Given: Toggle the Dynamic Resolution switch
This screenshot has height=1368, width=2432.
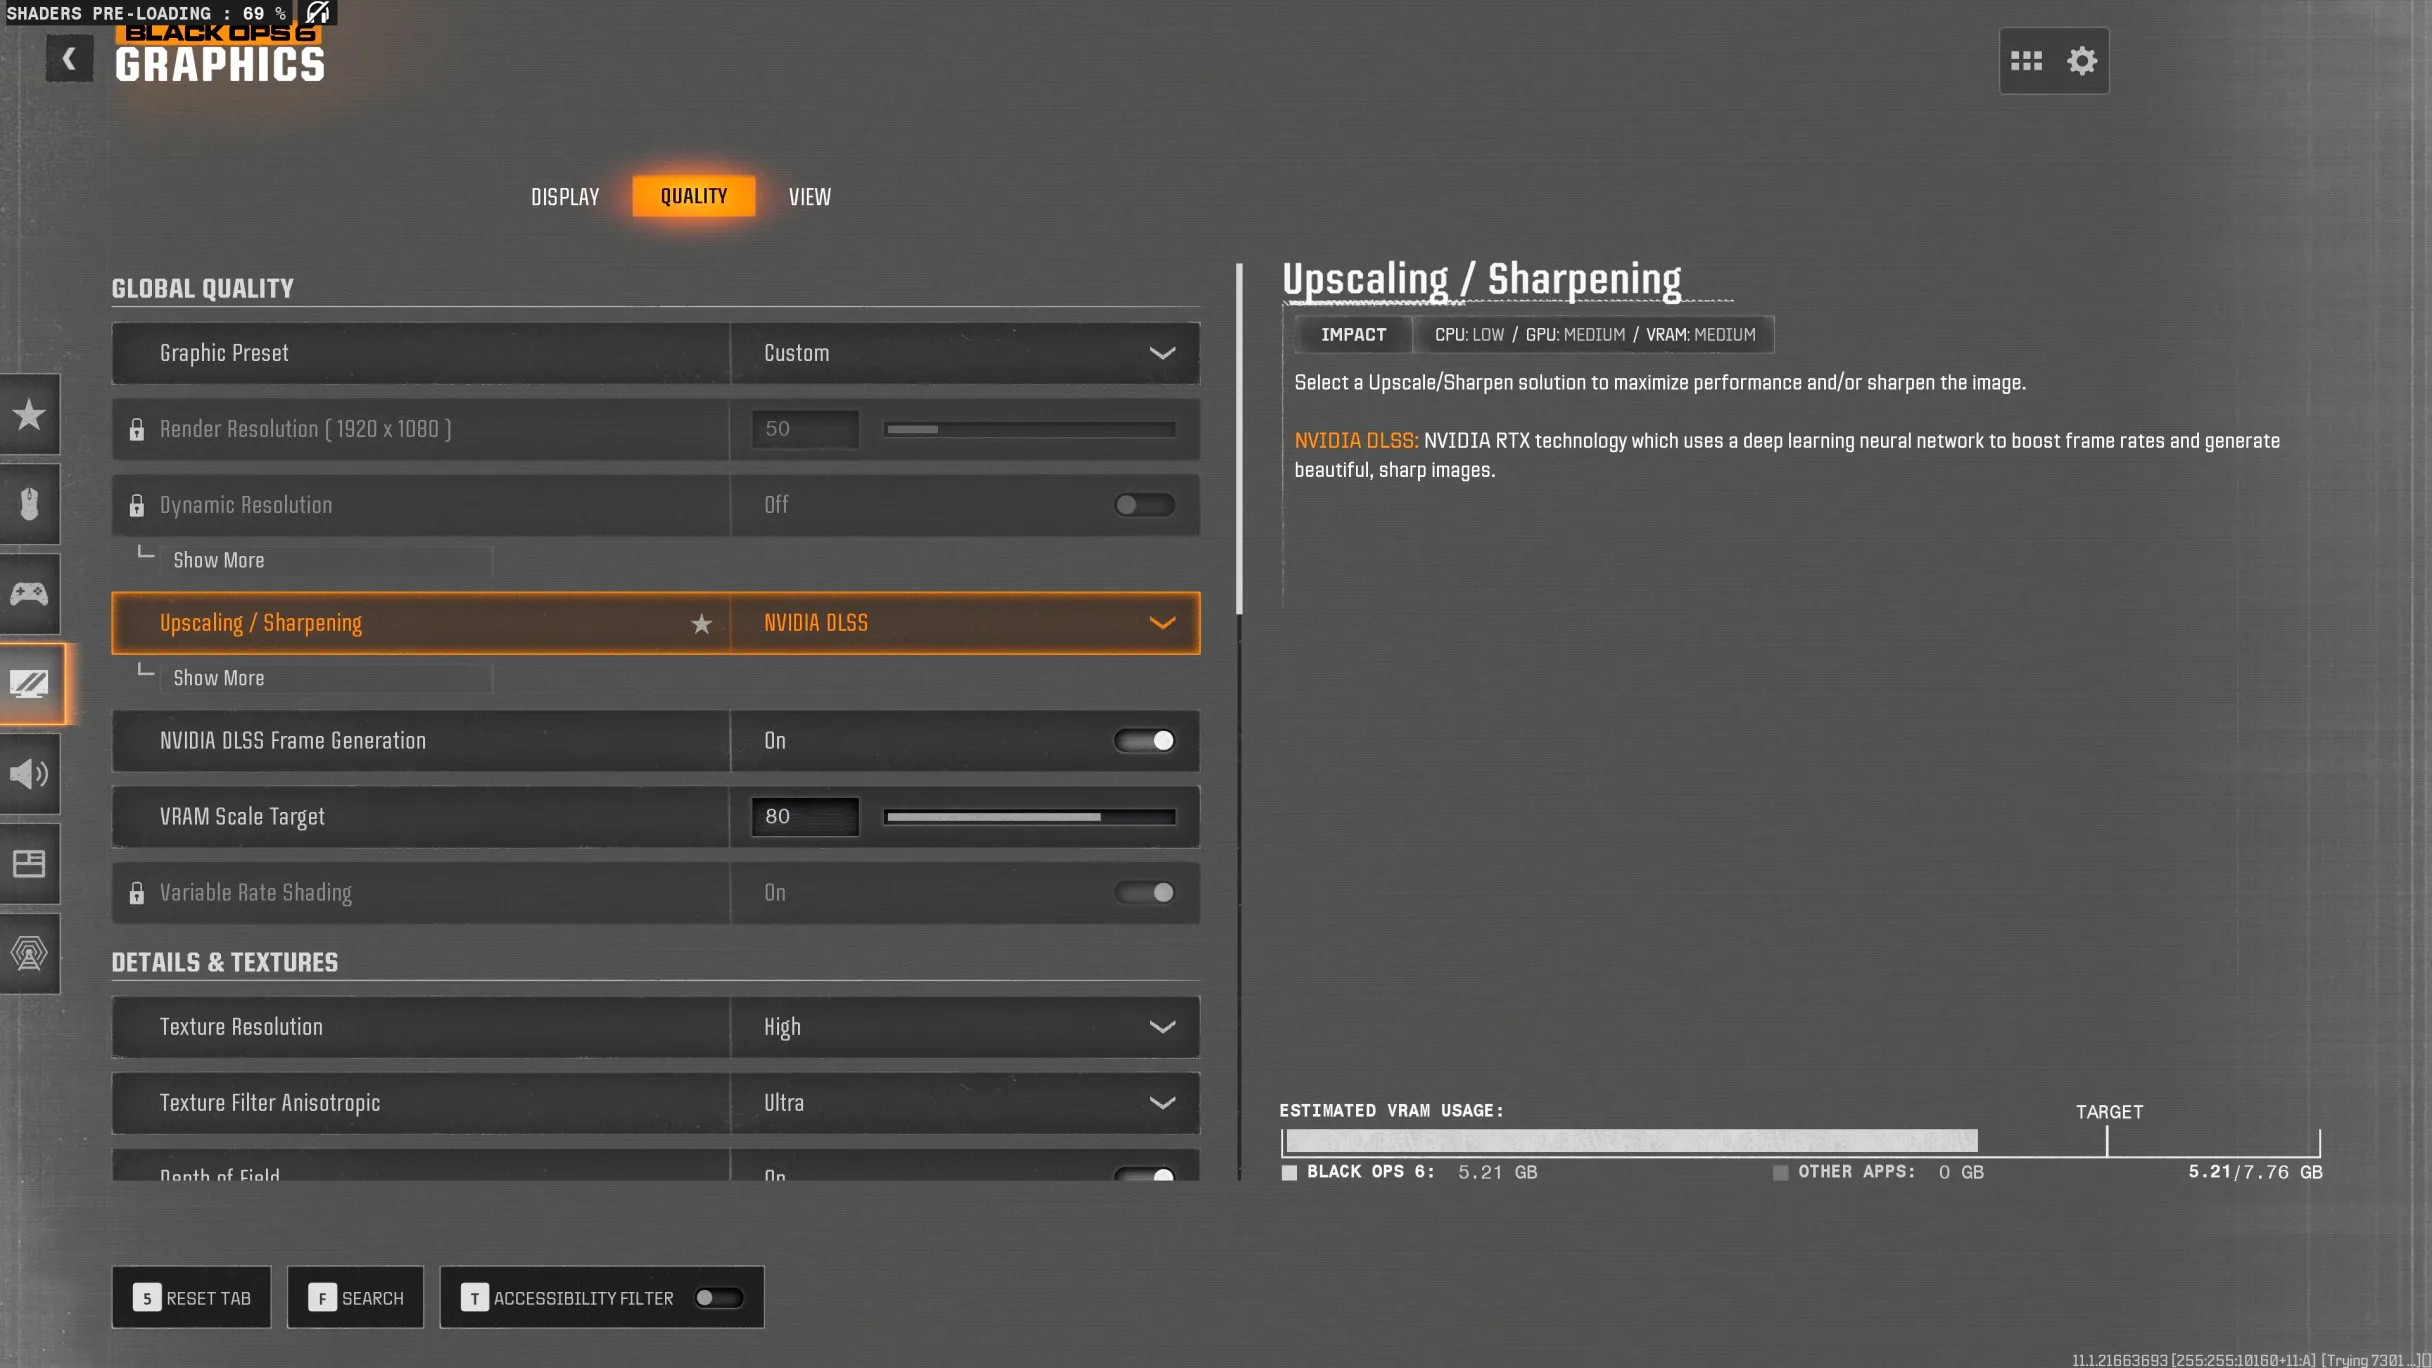Looking at the screenshot, I should pos(1145,505).
